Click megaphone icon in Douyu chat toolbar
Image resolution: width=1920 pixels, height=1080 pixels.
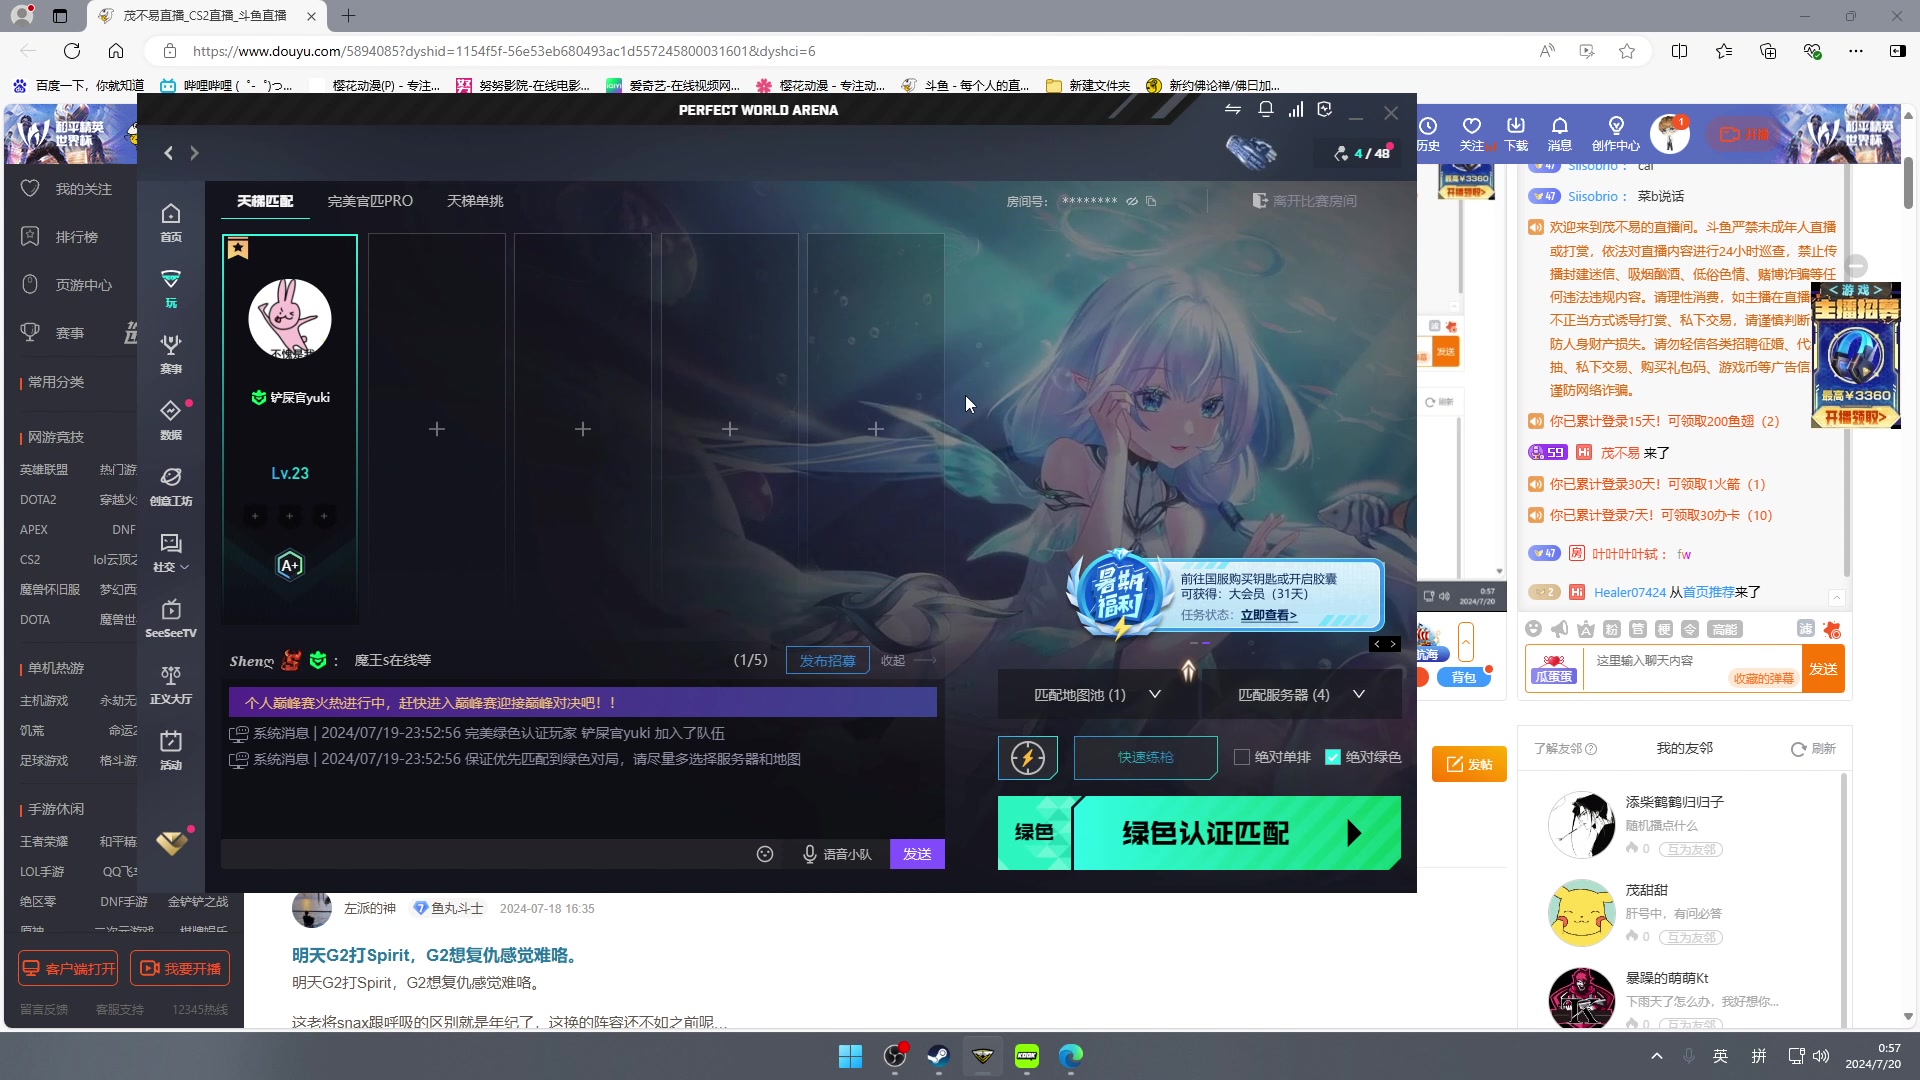(1560, 629)
